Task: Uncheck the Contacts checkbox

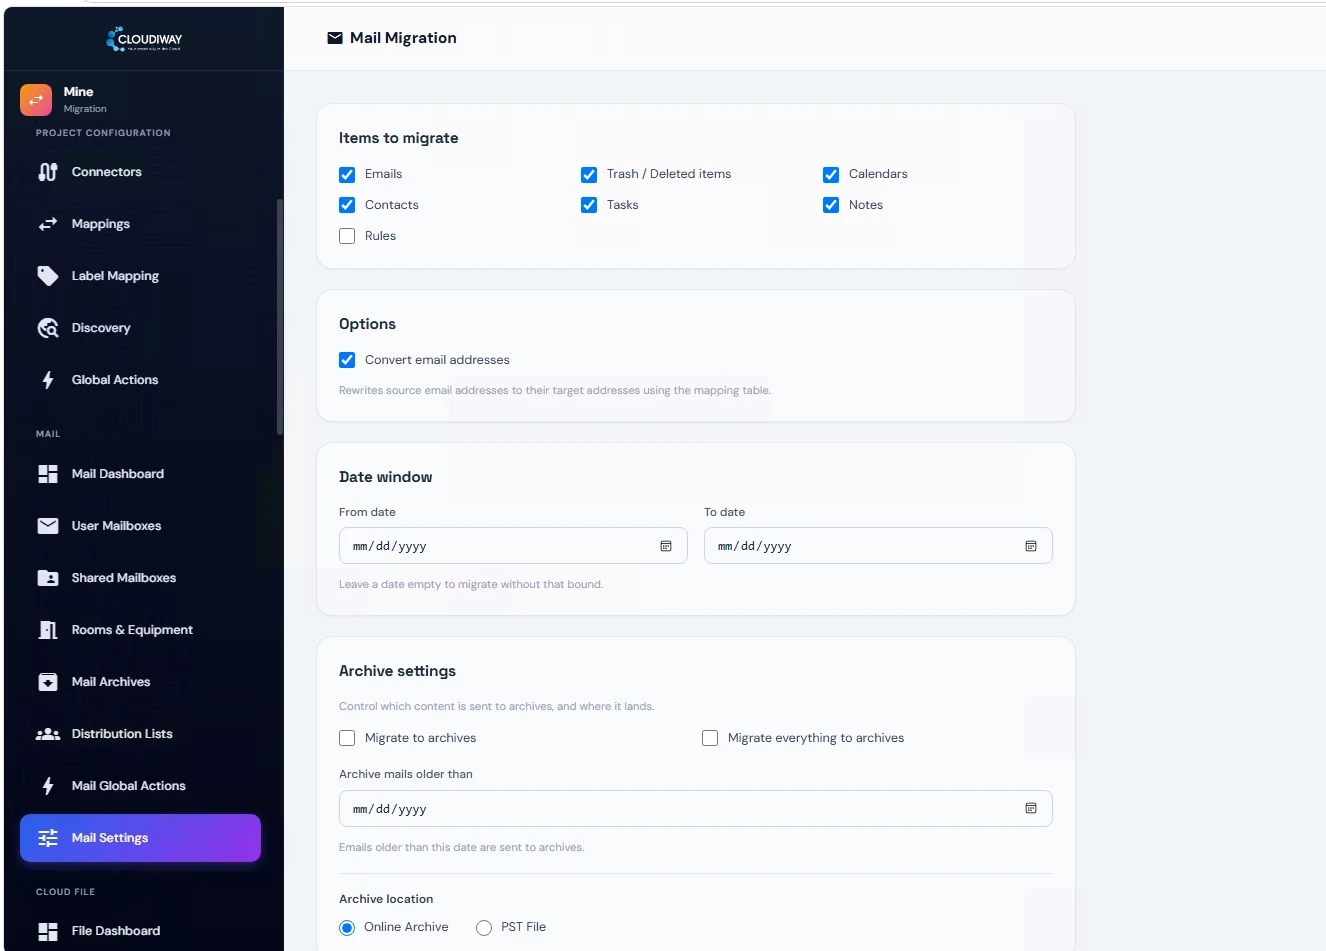Action: 347,205
